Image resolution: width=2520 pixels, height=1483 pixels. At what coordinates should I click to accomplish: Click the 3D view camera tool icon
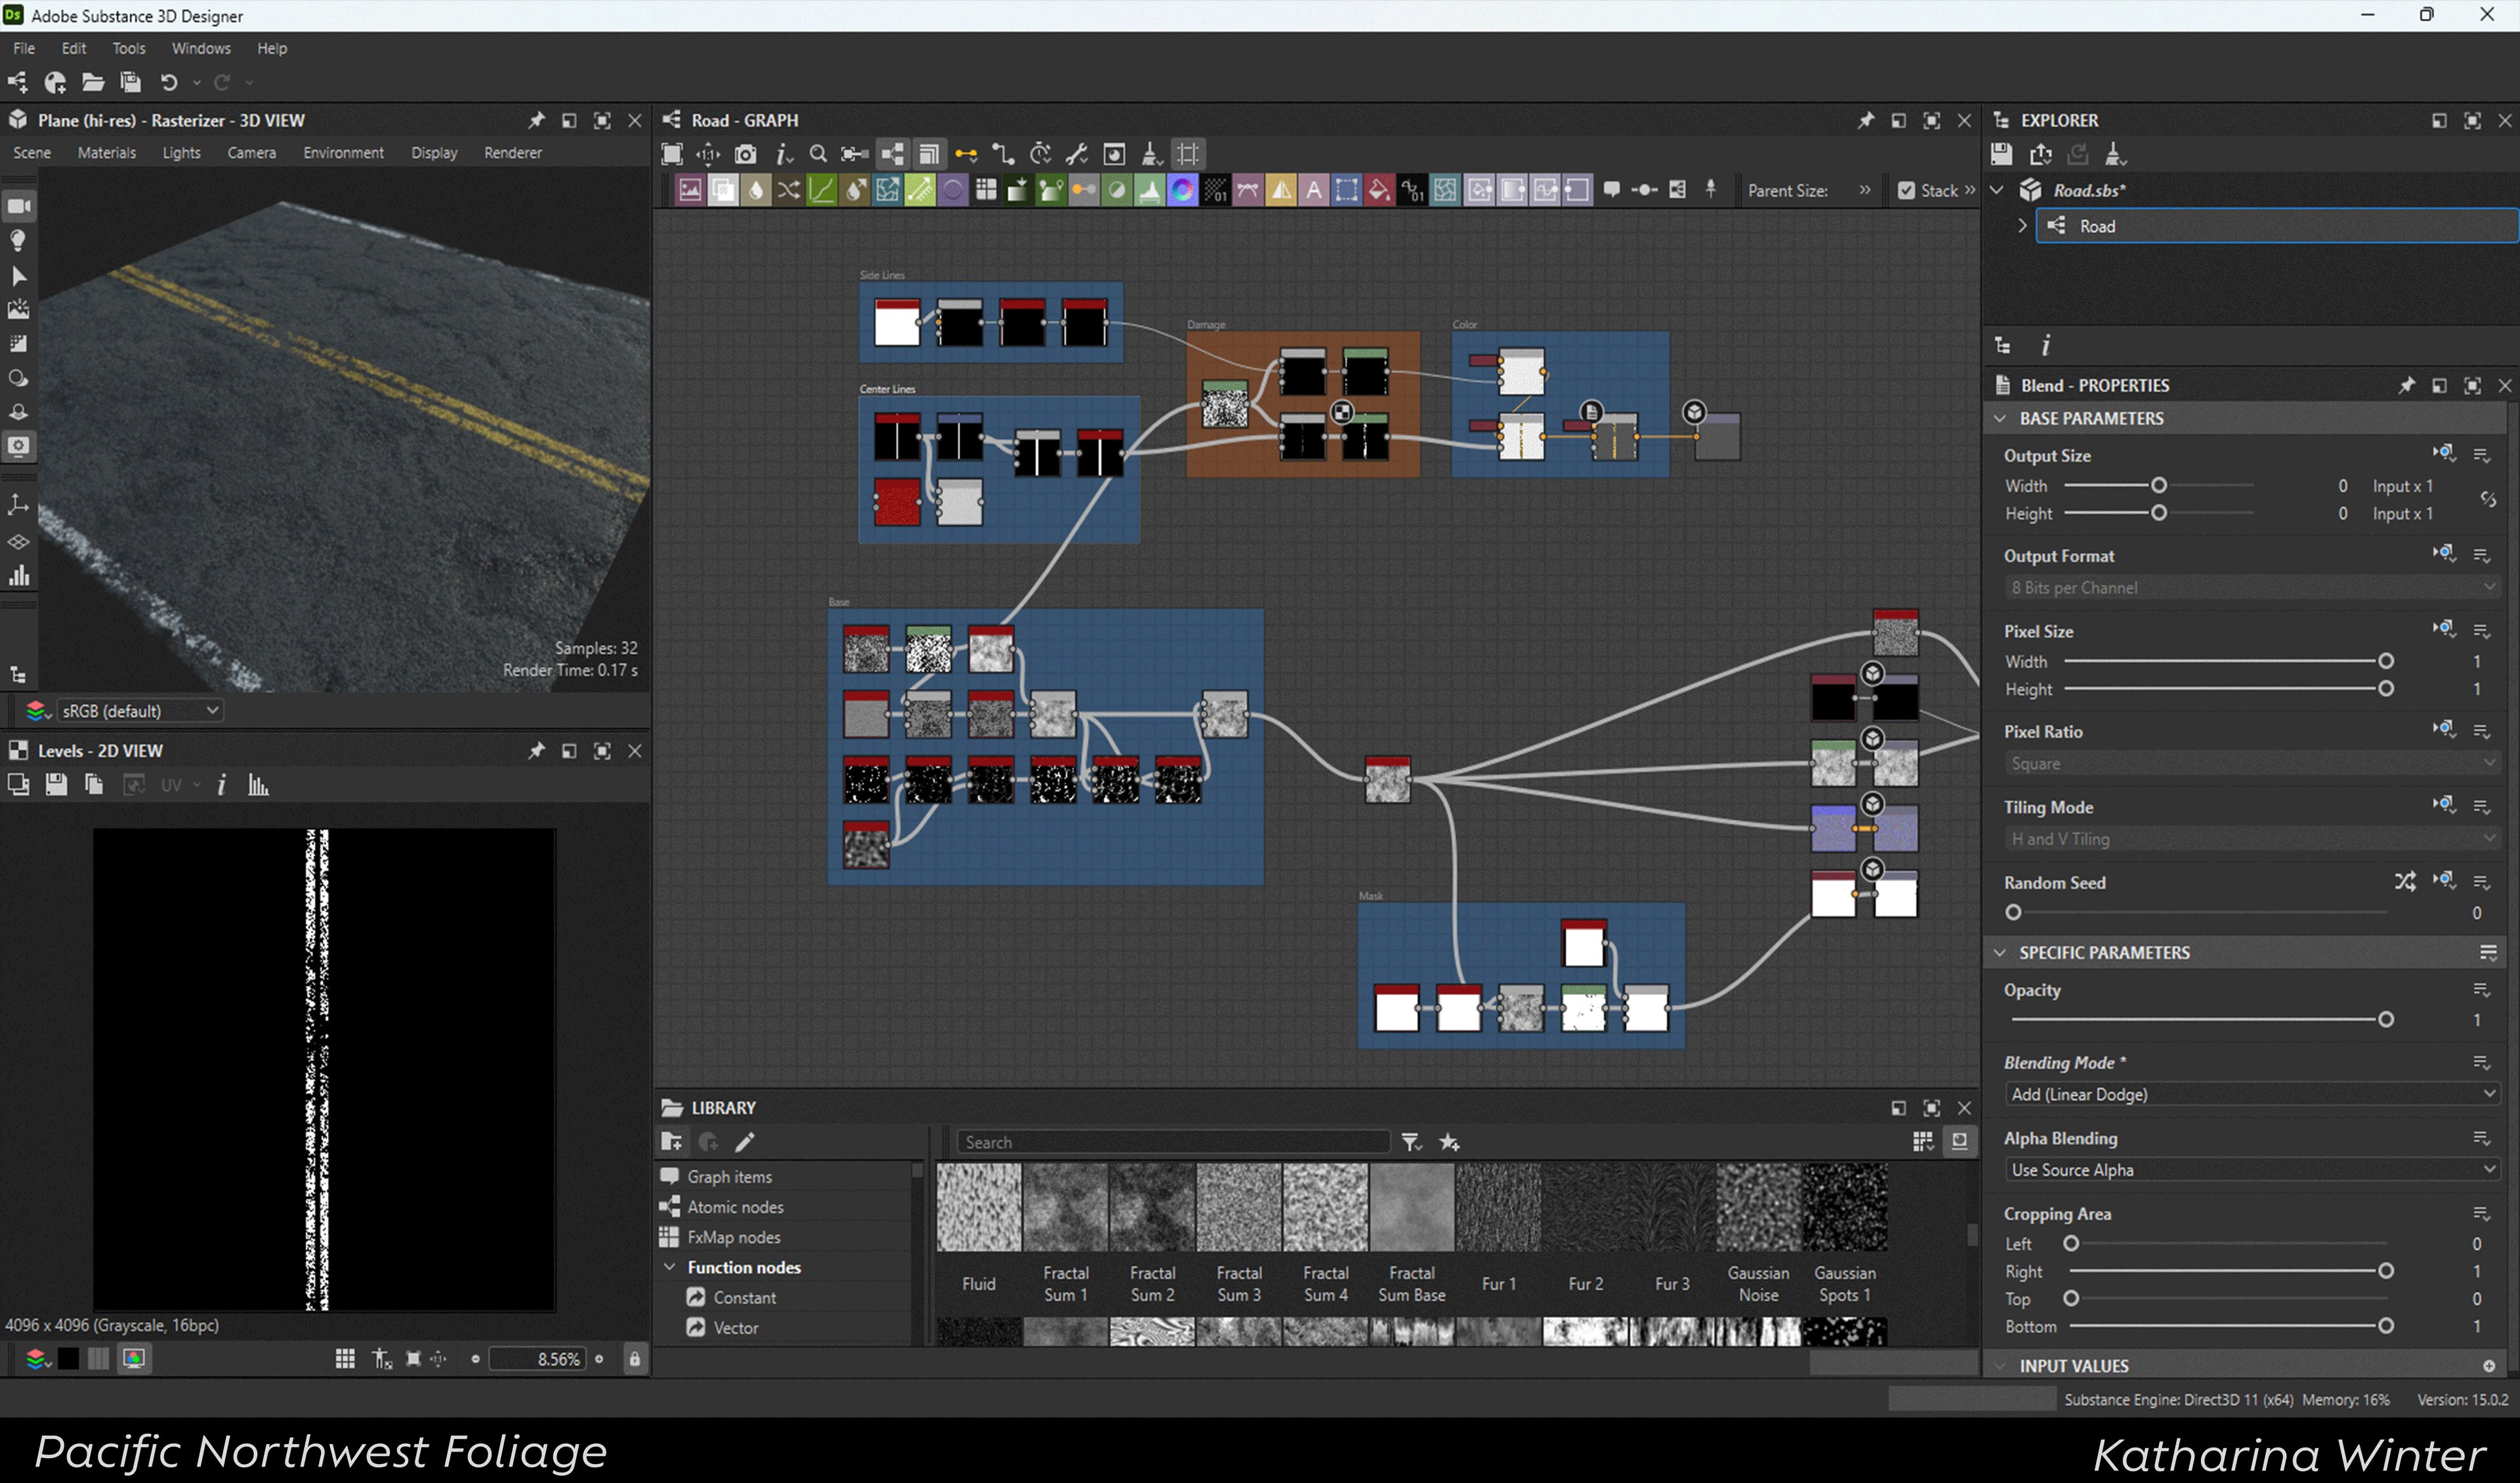[19, 207]
